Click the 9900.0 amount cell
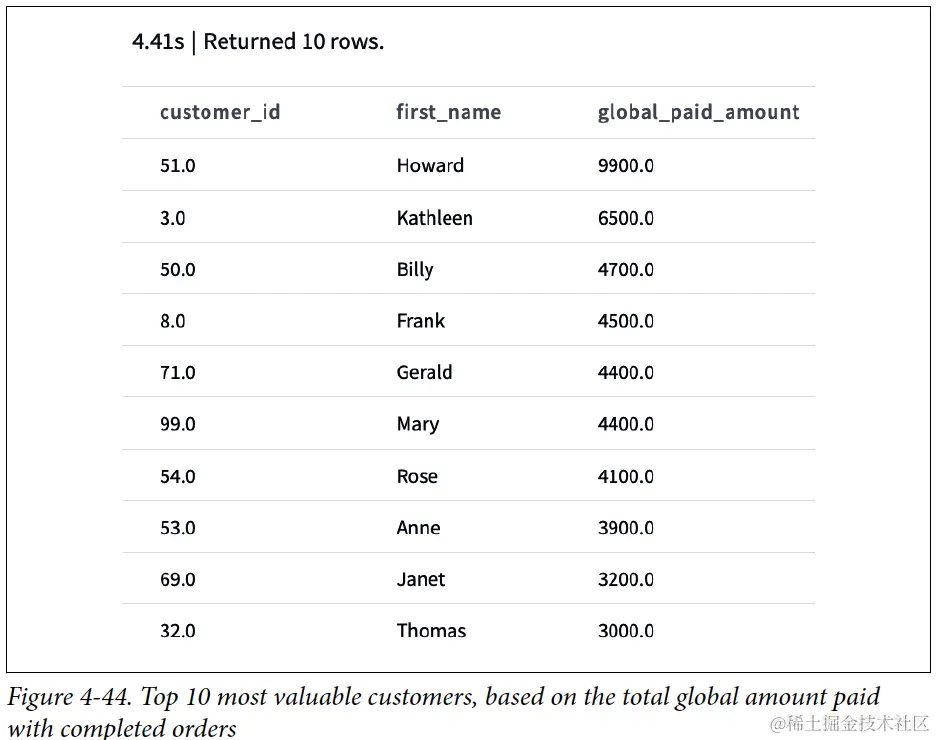 coord(626,165)
